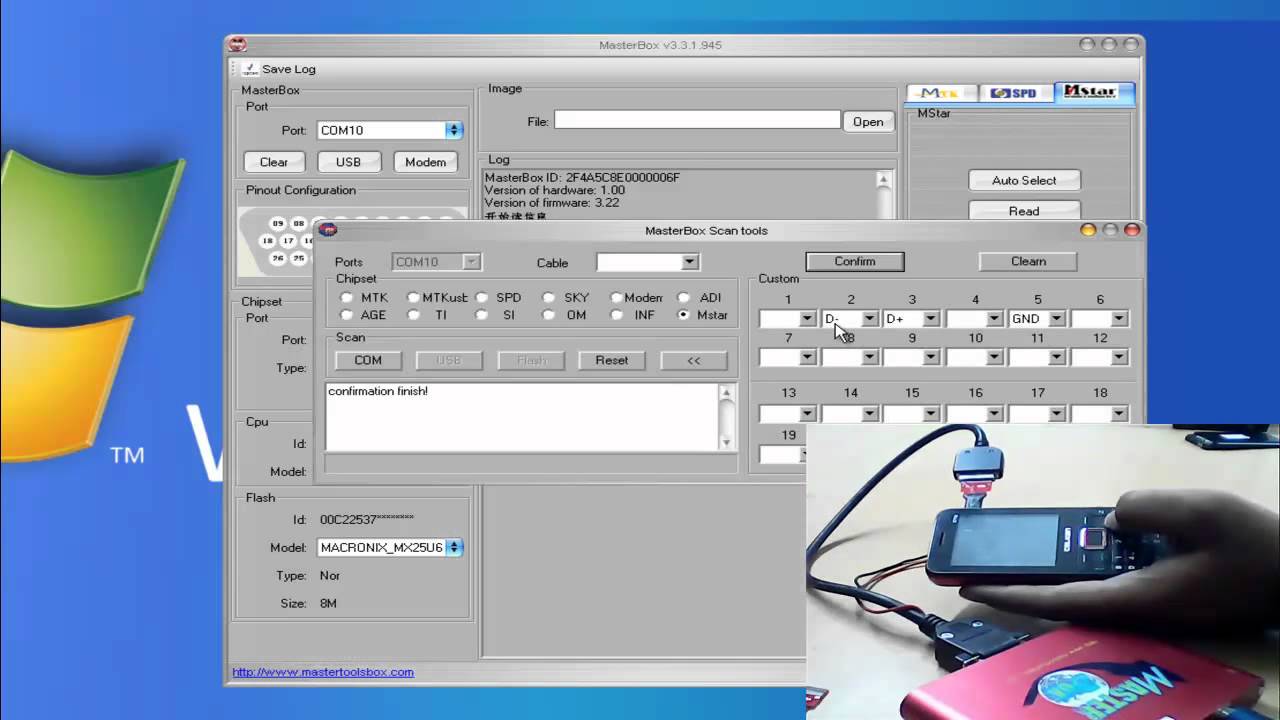
Task: Open custom pin 3 dropdown showing D+
Action: (931, 319)
